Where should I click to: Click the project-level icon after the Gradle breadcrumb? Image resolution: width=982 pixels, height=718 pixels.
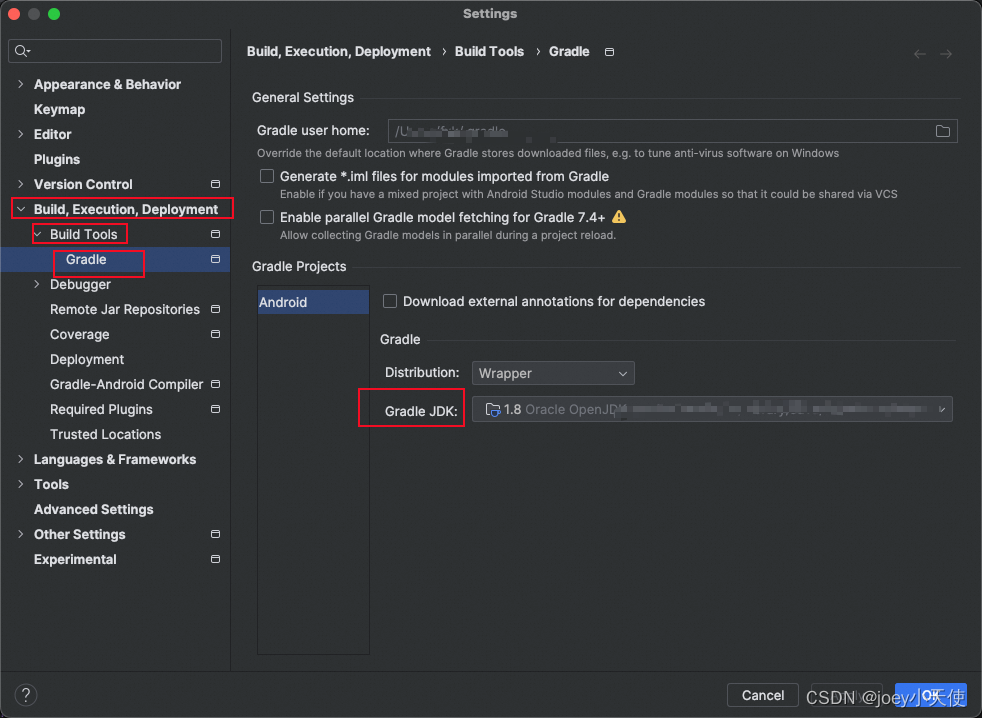tap(609, 52)
